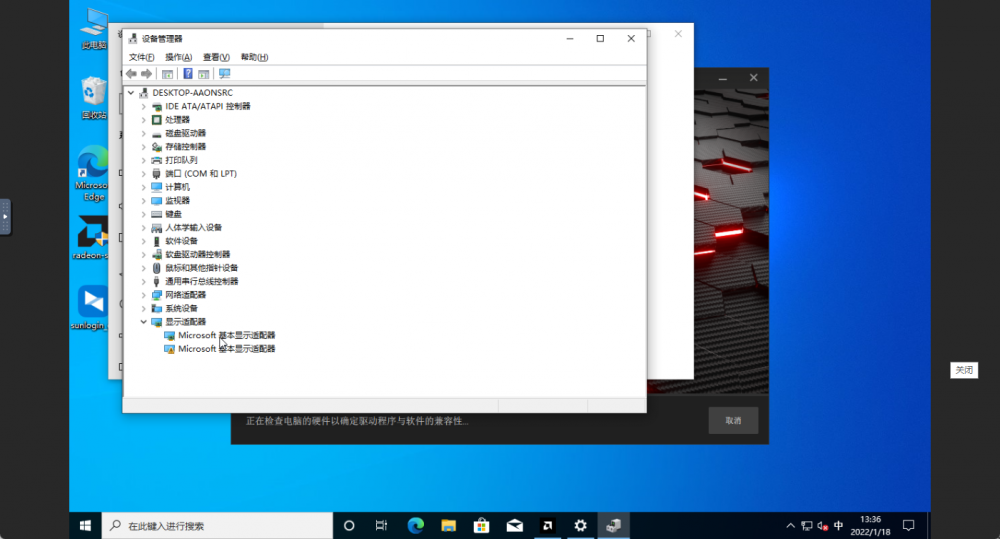The image size is (1000, 539).
Task: Select the DESKTOP-AAONSRC computer icon
Action: pos(143,92)
